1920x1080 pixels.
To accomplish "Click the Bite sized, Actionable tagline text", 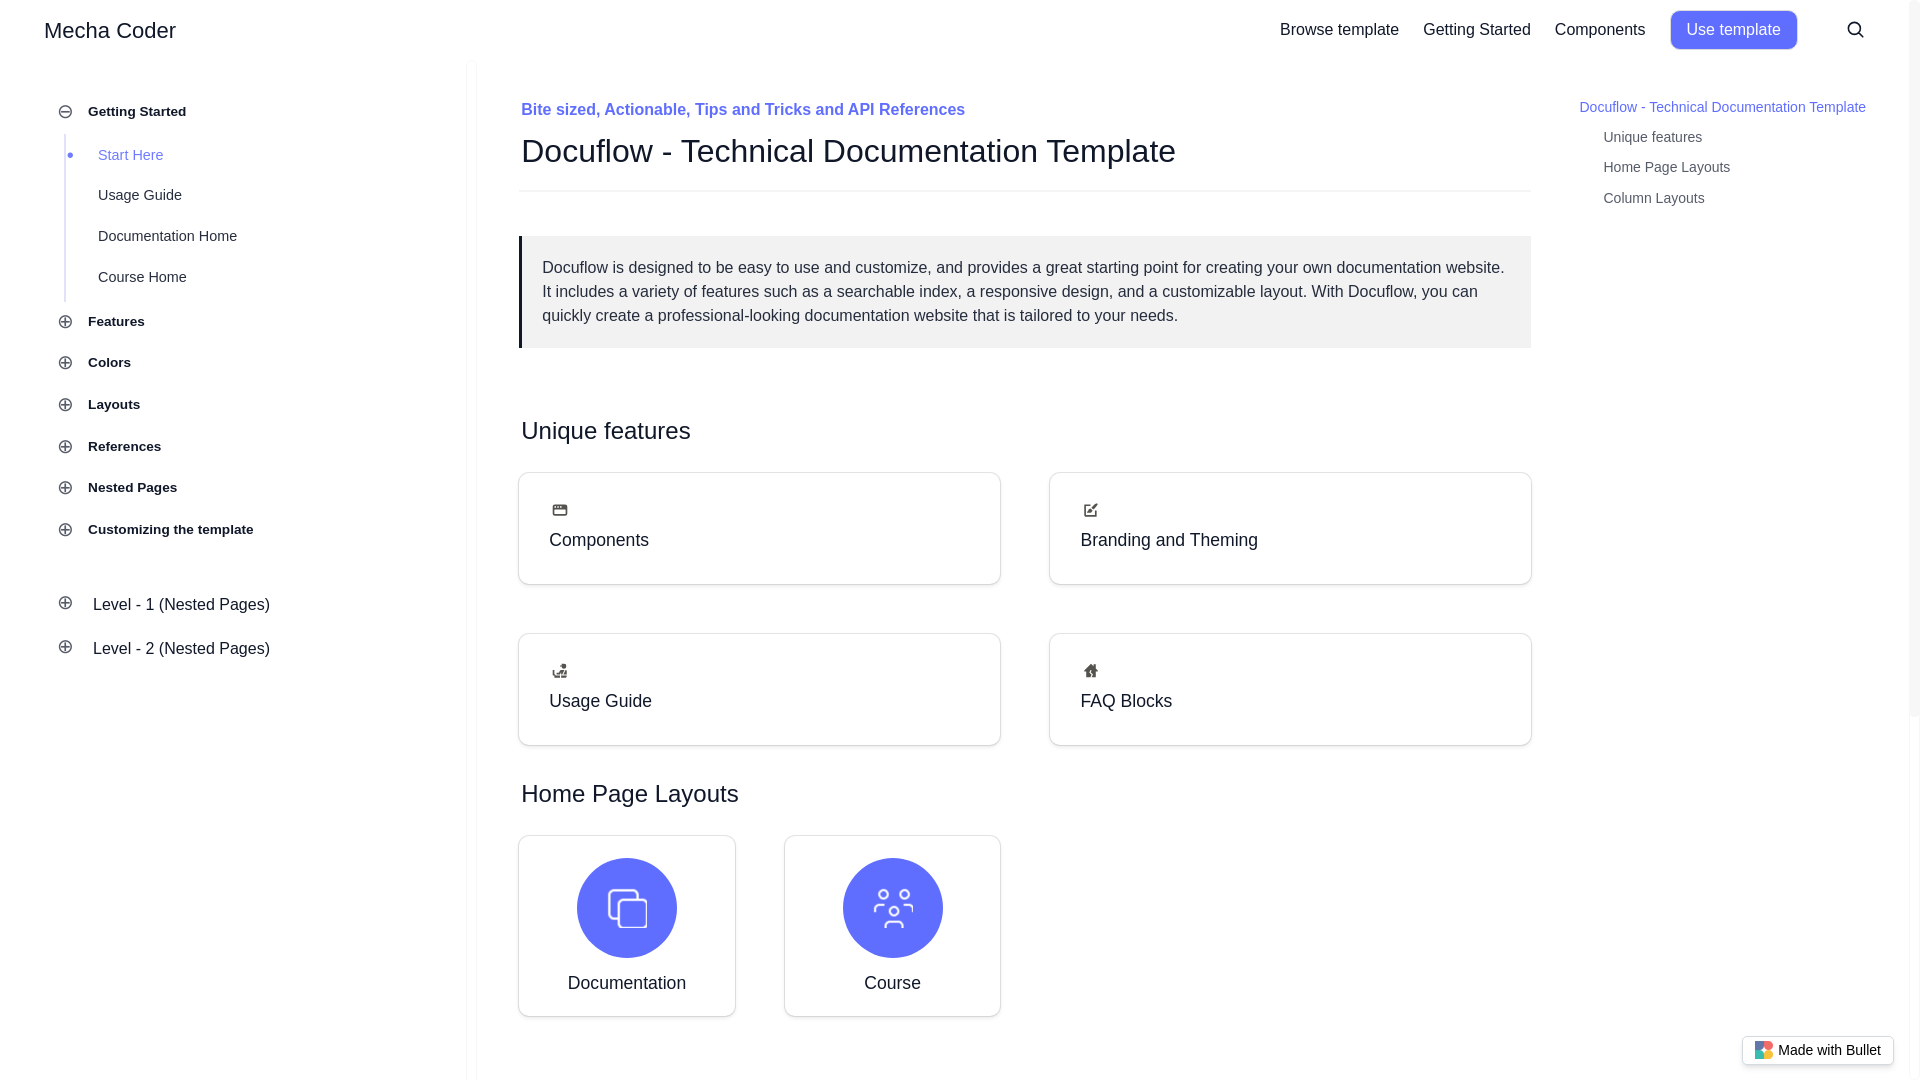I will [743, 110].
